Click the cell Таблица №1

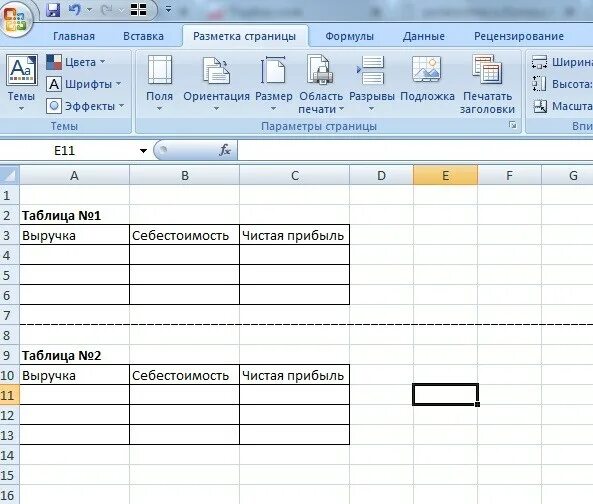click(75, 215)
